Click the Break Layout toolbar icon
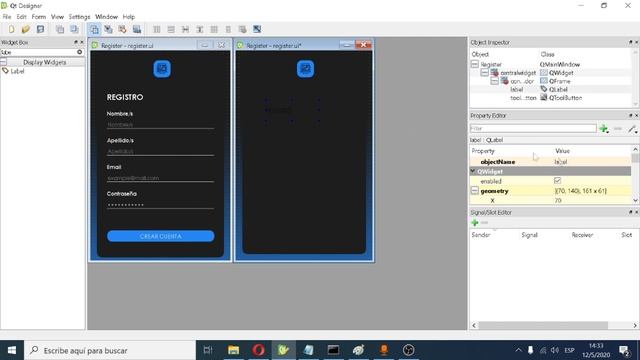This screenshot has width=640, height=360. [x=242, y=29]
